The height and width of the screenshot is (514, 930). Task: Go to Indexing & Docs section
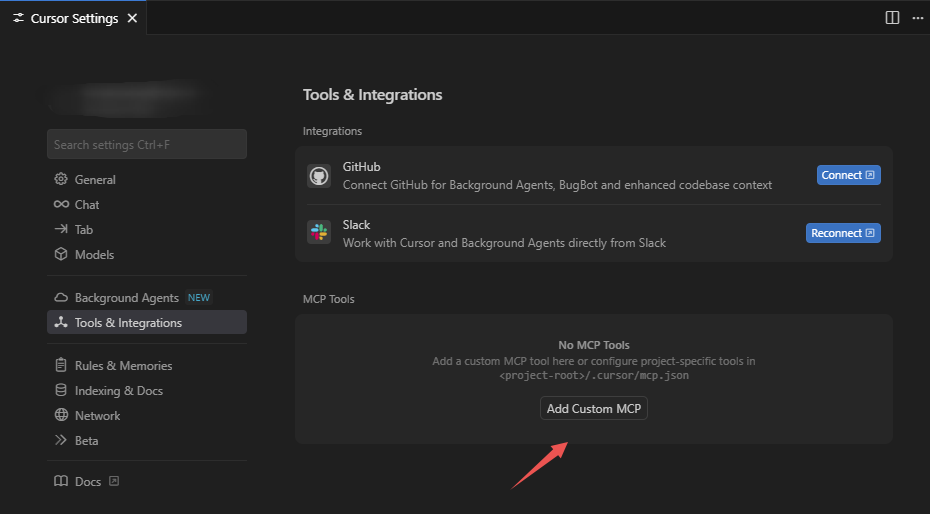146,390
